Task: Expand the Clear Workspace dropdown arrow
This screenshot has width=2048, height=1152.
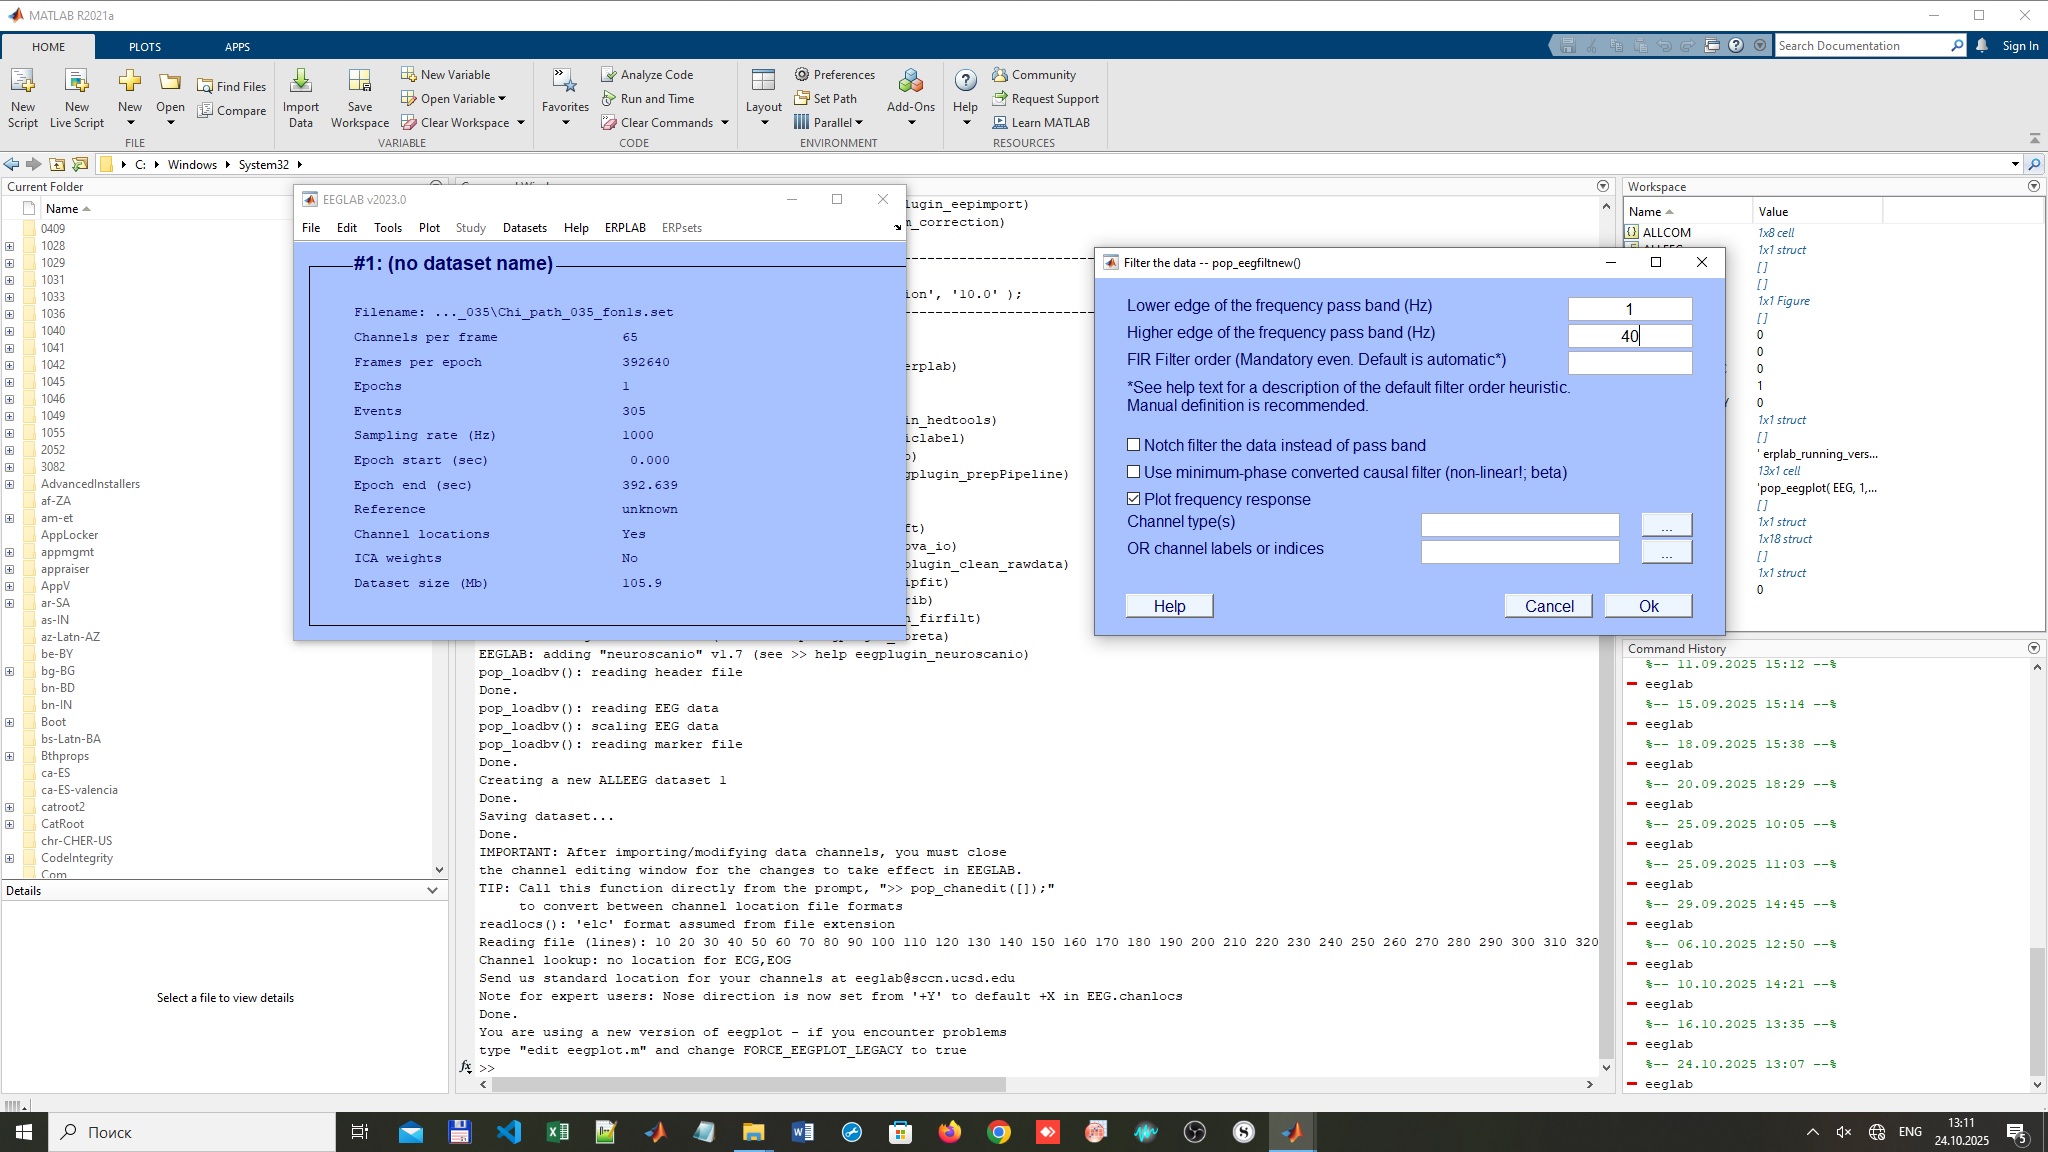Action: coord(520,123)
